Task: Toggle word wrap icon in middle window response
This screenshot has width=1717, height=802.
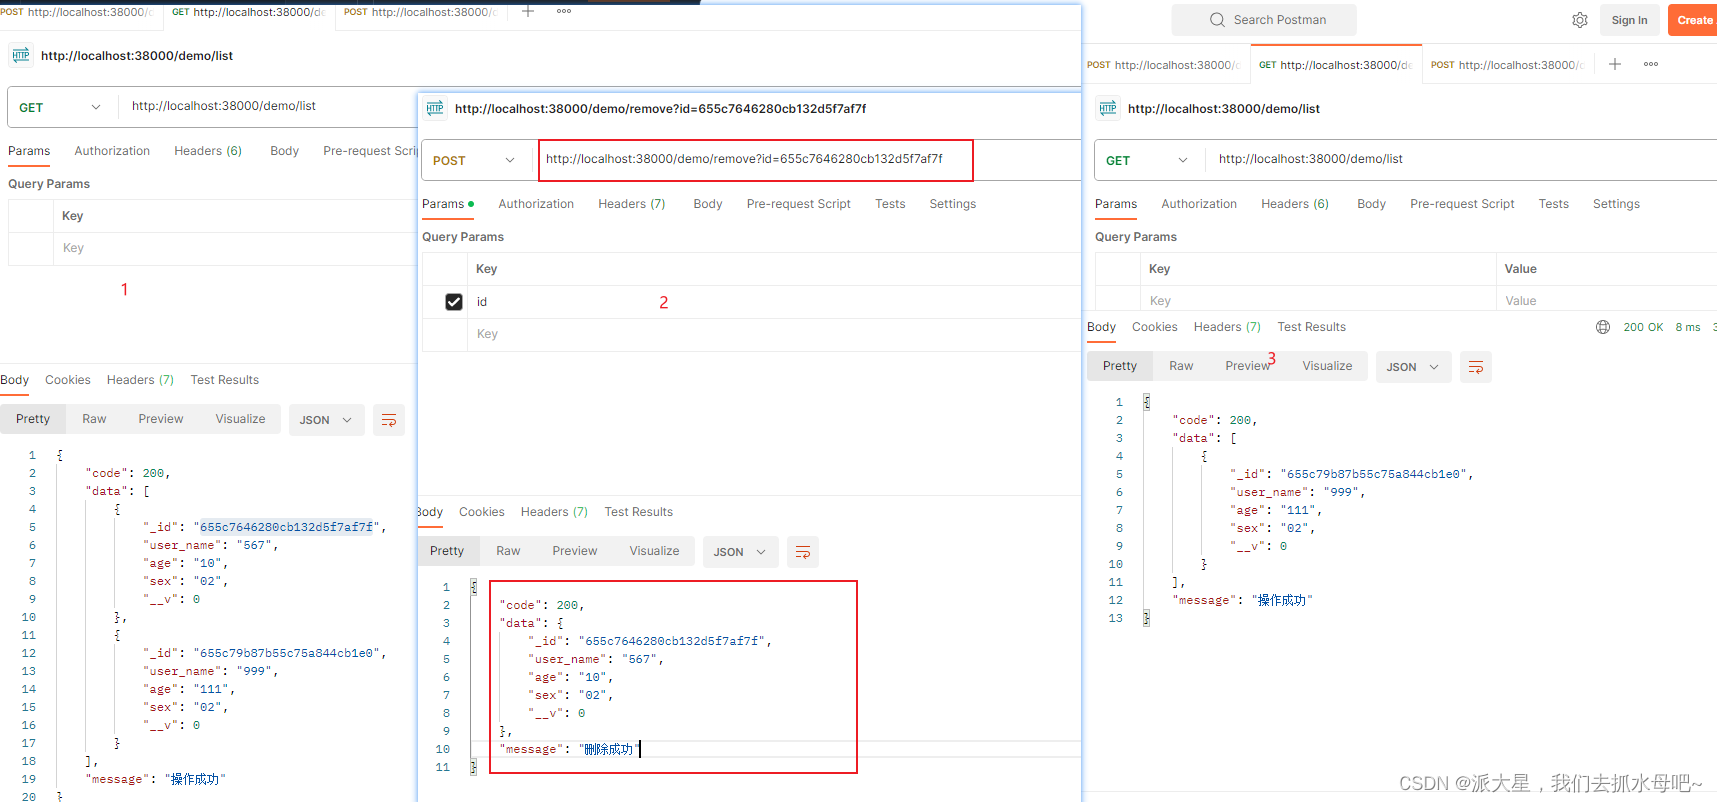Action: pos(803,552)
